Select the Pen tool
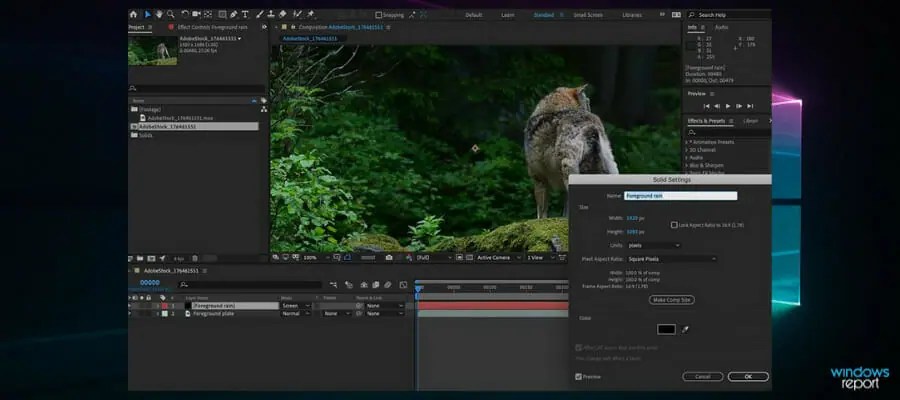The height and width of the screenshot is (400, 900). click(x=233, y=15)
